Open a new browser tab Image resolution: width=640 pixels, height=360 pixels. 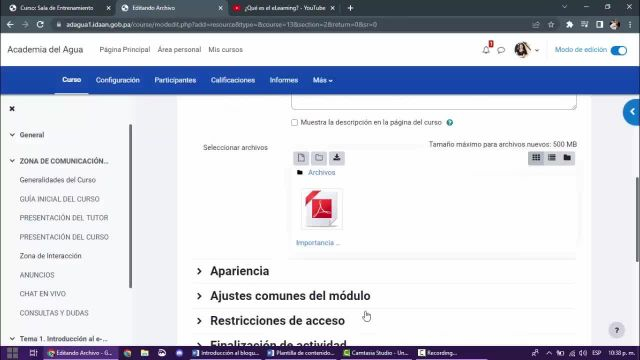[350, 8]
